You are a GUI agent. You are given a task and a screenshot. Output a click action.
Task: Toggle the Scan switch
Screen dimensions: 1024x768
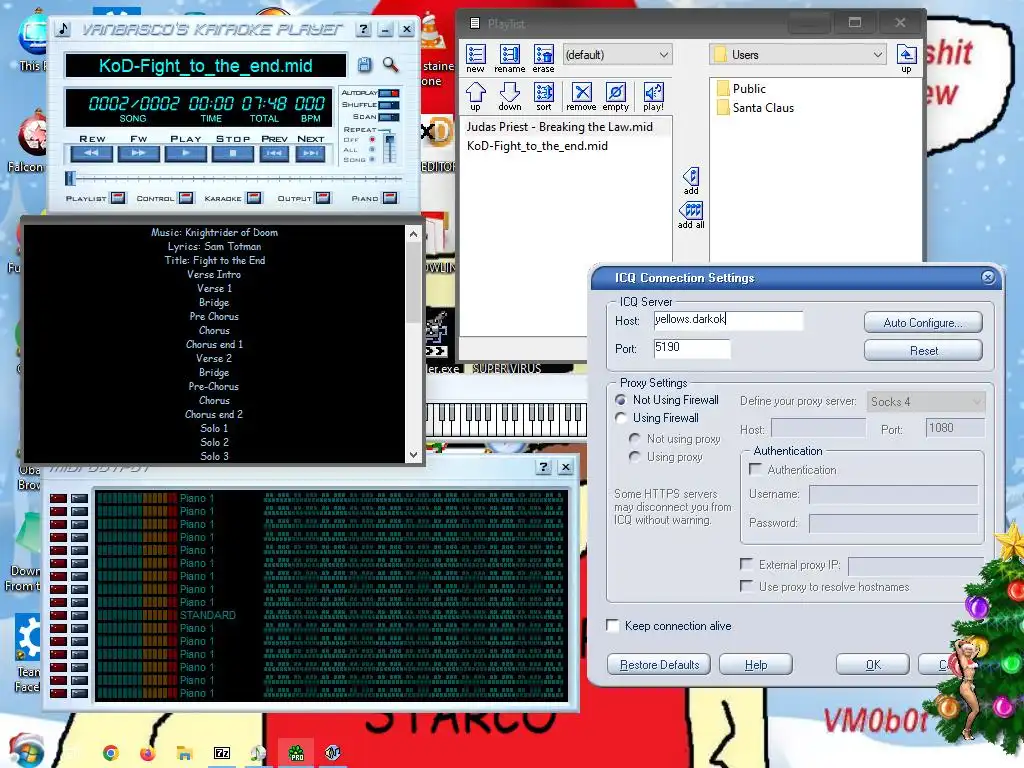point(389,117)
